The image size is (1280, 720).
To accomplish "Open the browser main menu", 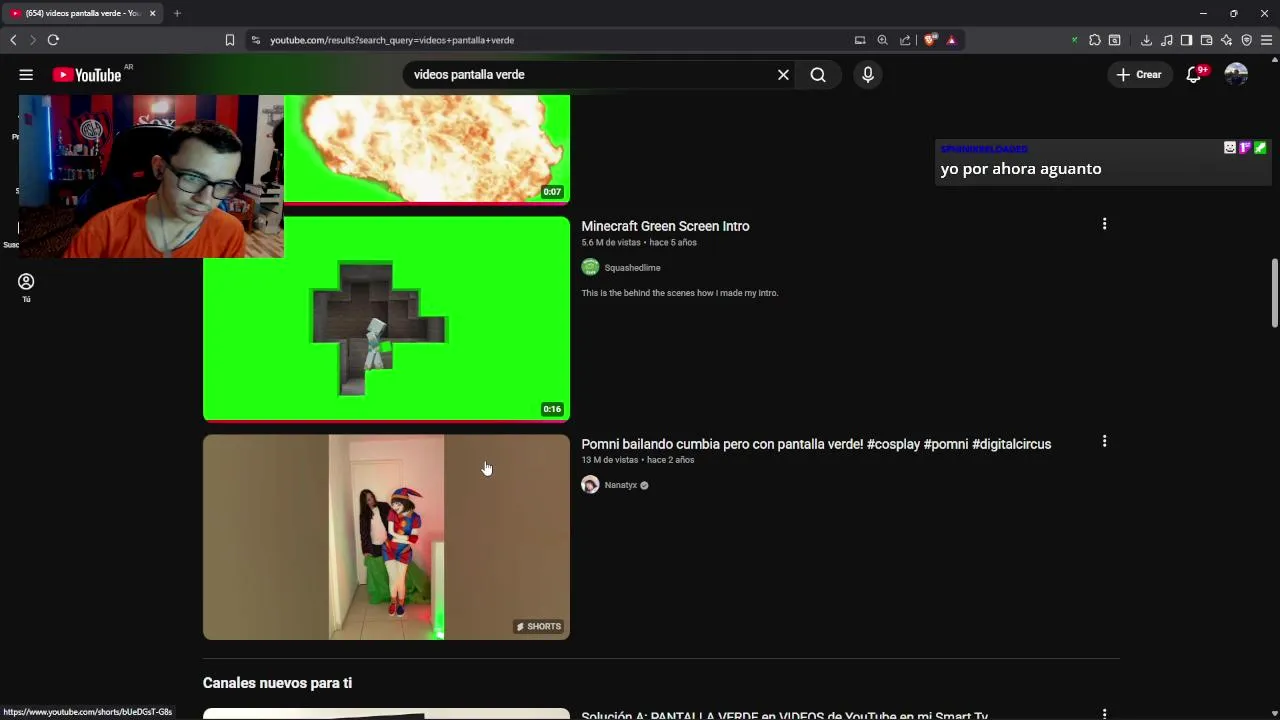I will 1266,40.
